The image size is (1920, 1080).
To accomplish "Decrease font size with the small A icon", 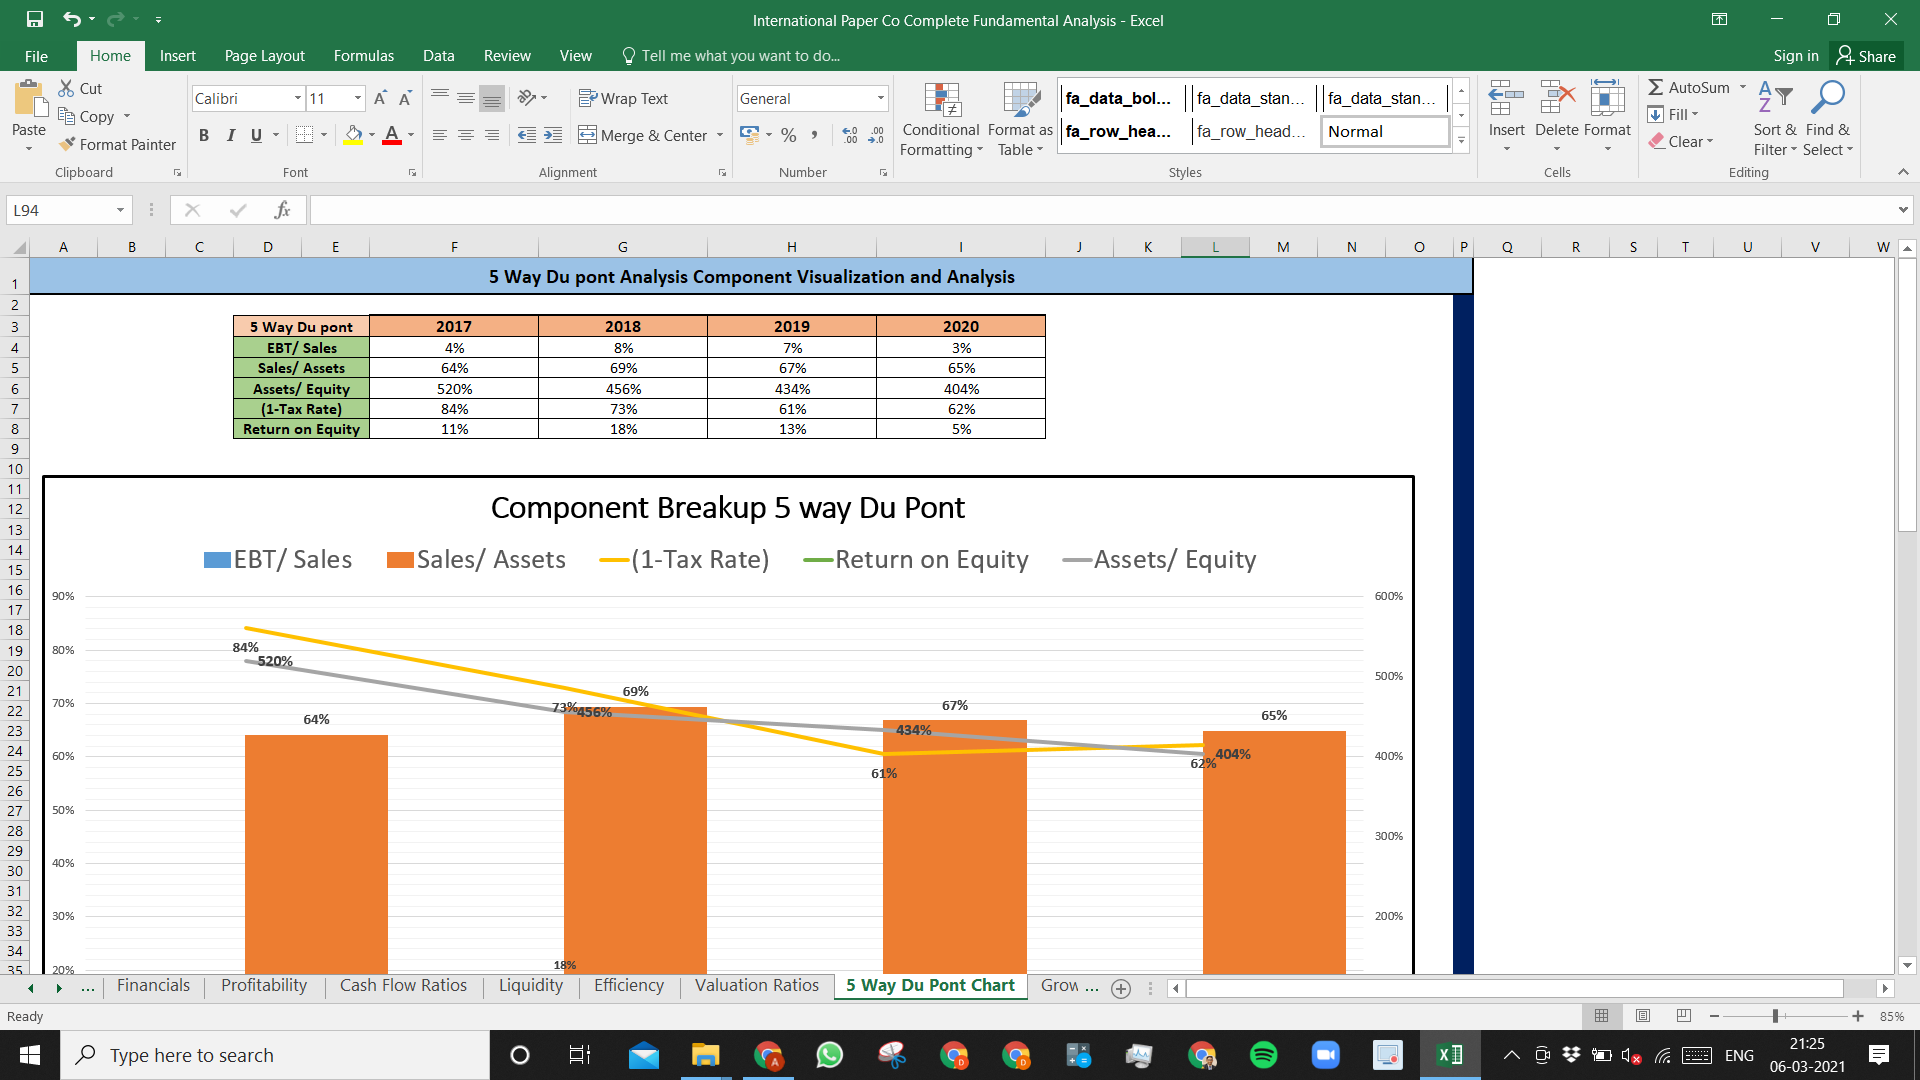I will click(405, 98).
